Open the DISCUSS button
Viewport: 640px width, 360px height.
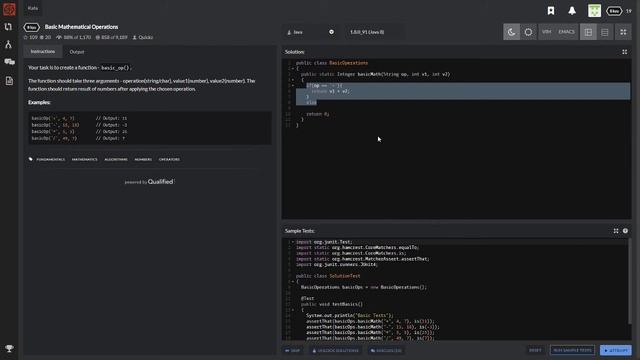pos(386,351)
